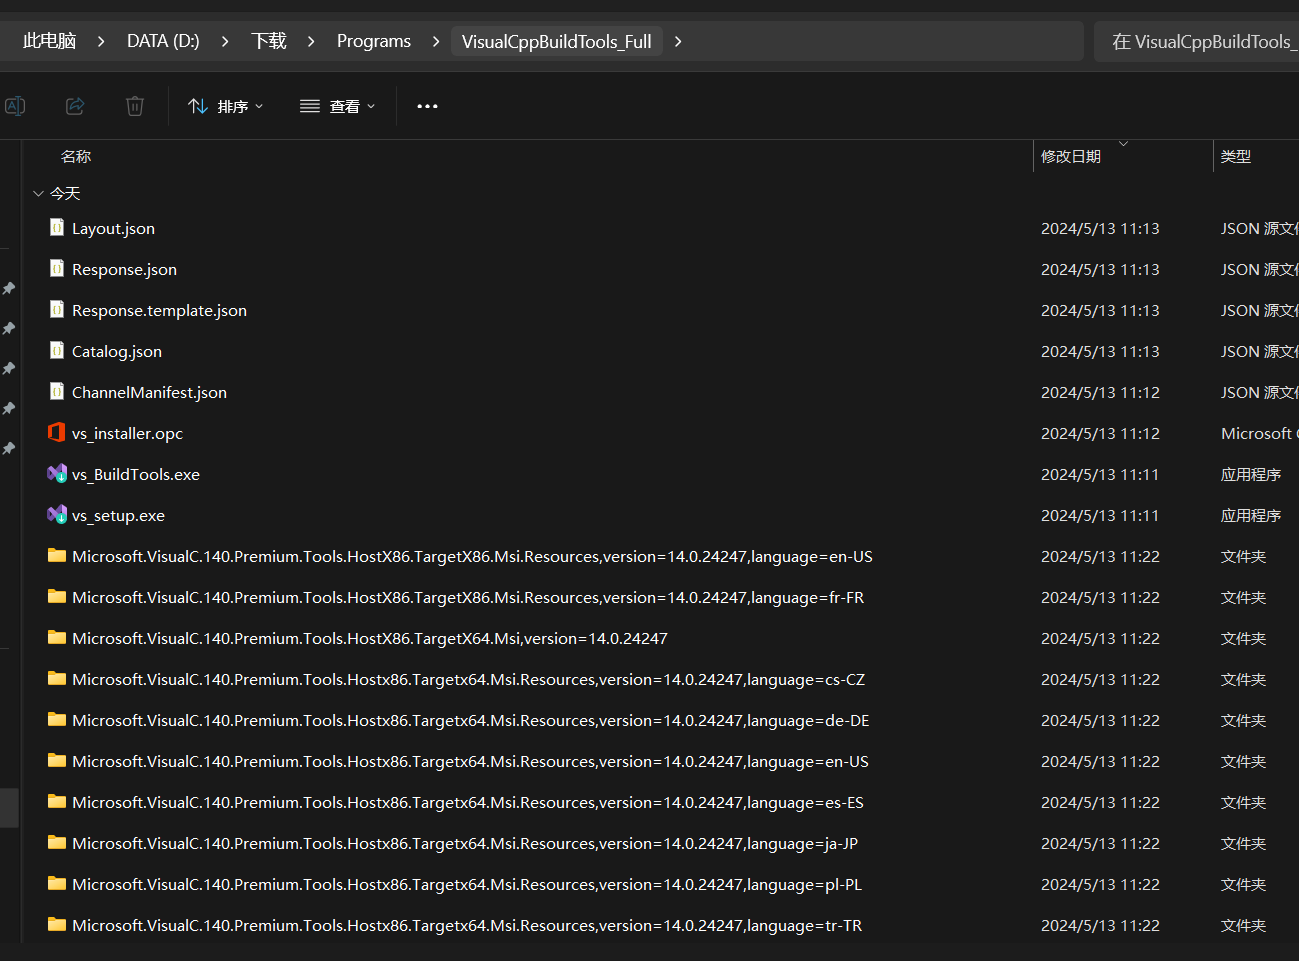Screen dimensions: 1299x961
Task: Click 下载 breadcrumb segment
Action: pyautogui.click(x=269, y=41)
